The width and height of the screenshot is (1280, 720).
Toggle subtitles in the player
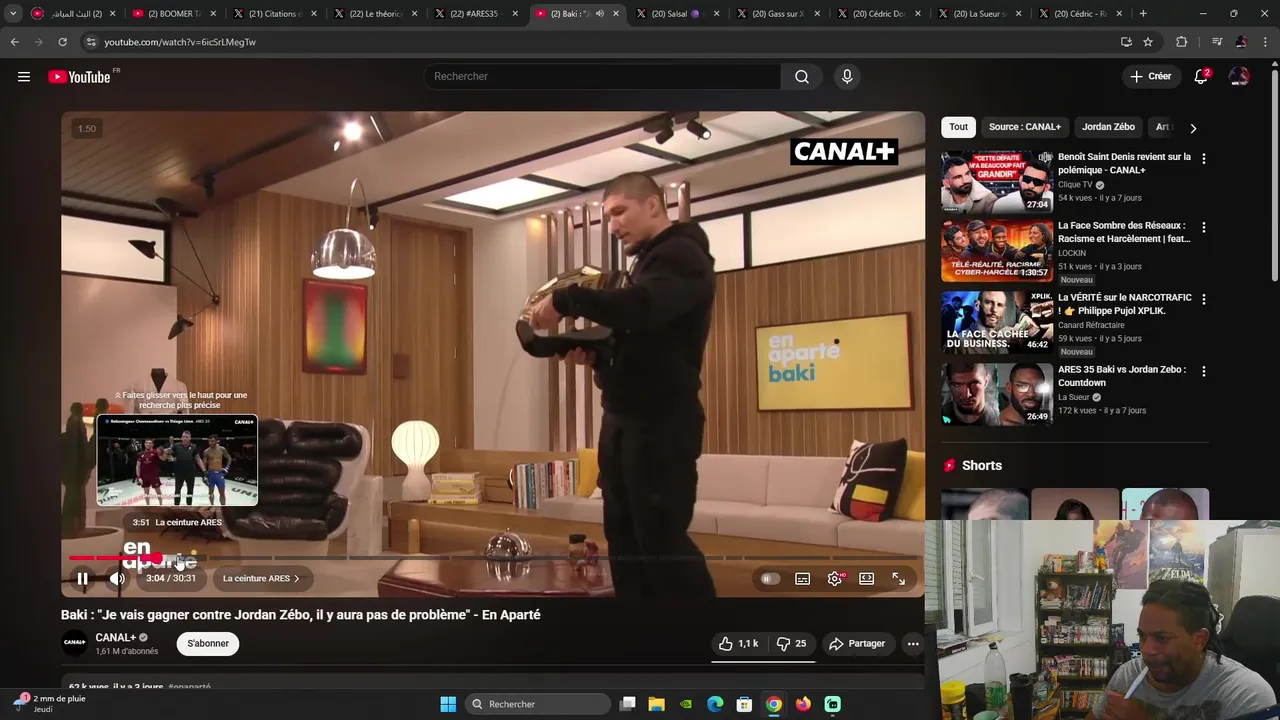point(802,578)
